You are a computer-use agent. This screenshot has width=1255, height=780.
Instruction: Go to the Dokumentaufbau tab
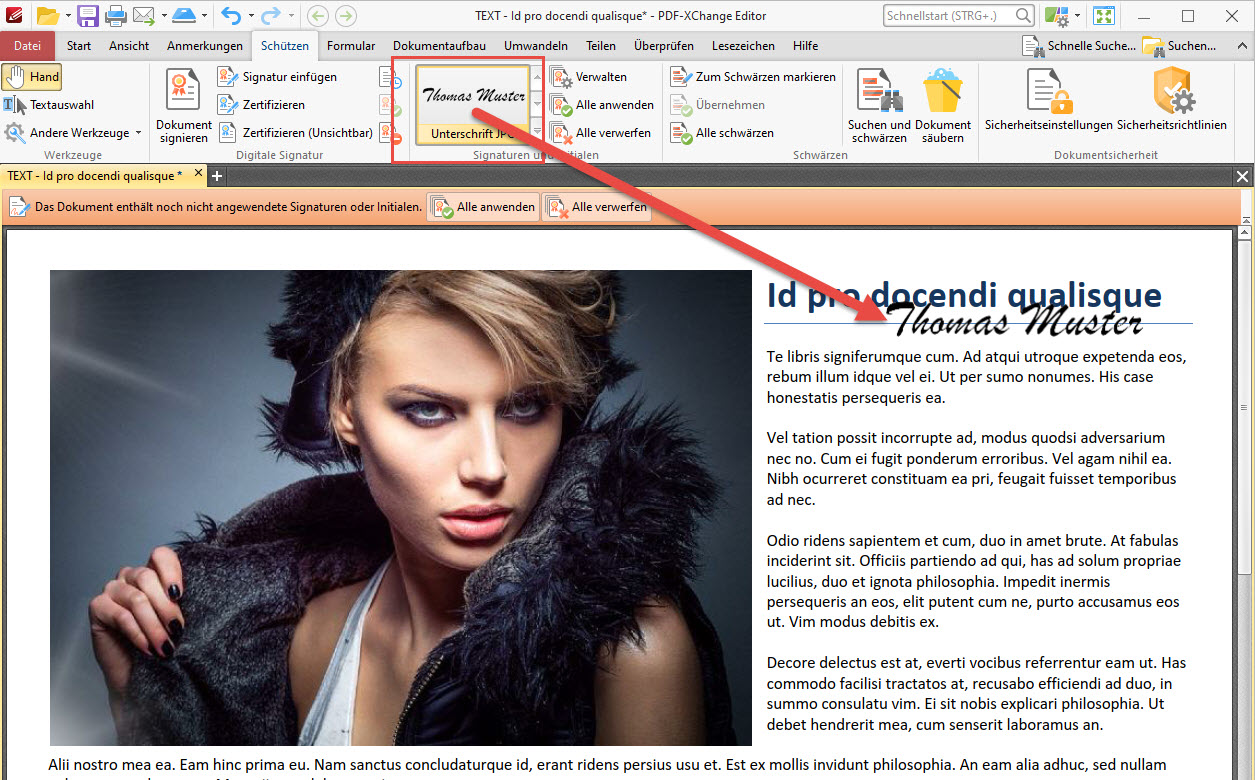439,46
